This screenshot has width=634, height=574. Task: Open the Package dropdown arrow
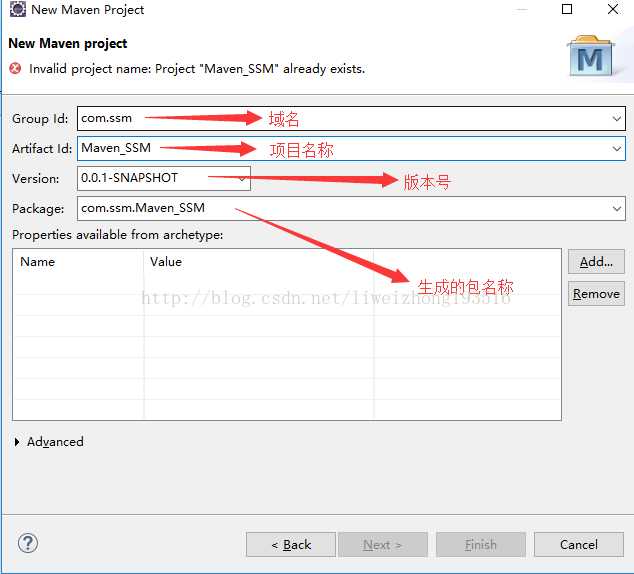pos(616,209)
